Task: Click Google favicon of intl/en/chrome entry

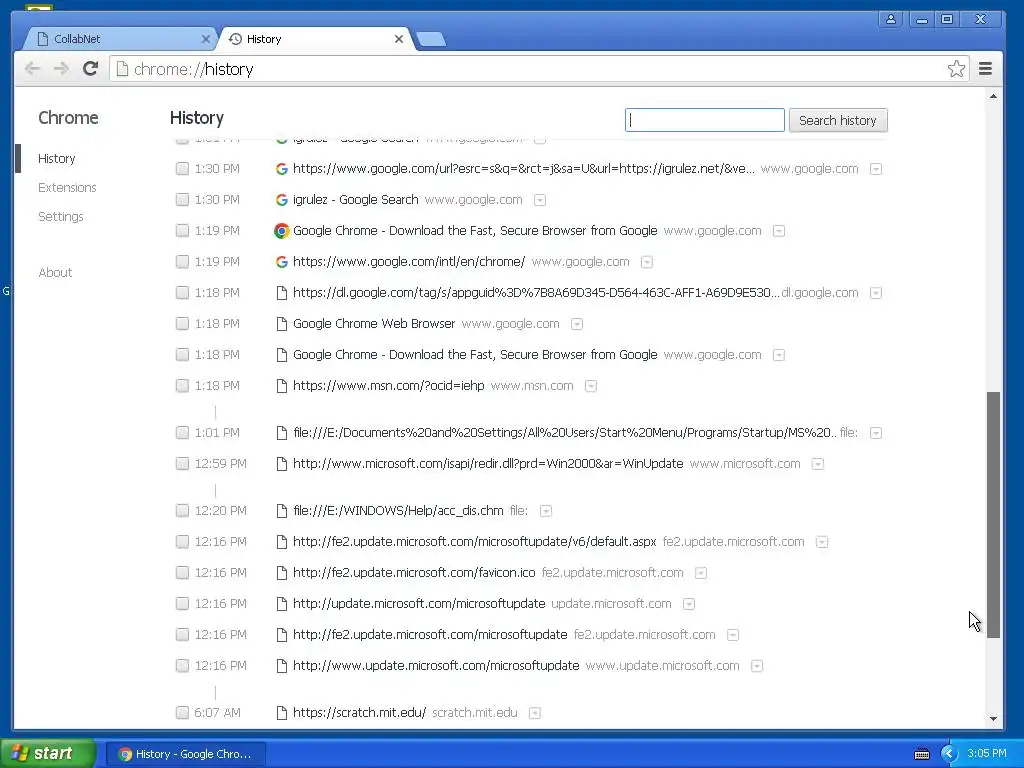Action: (x=281, y=262)
